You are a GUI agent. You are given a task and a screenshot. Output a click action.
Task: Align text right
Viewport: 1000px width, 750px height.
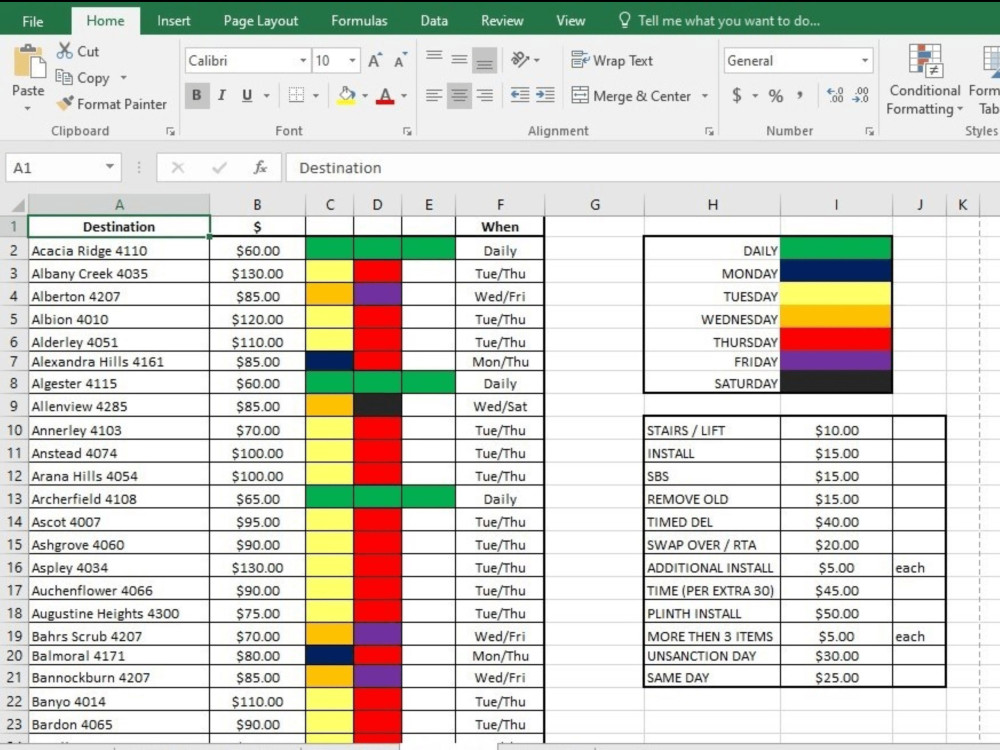[485, 95]
